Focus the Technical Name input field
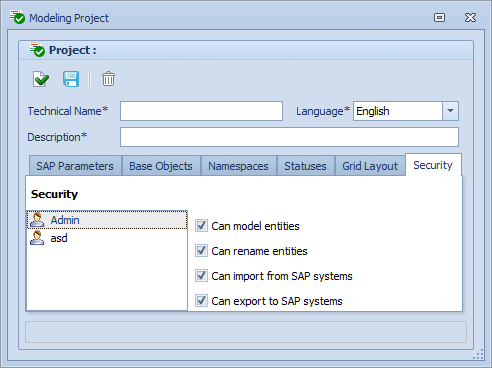The height and width of the screenshot is (368, 492). click(201, 111)
